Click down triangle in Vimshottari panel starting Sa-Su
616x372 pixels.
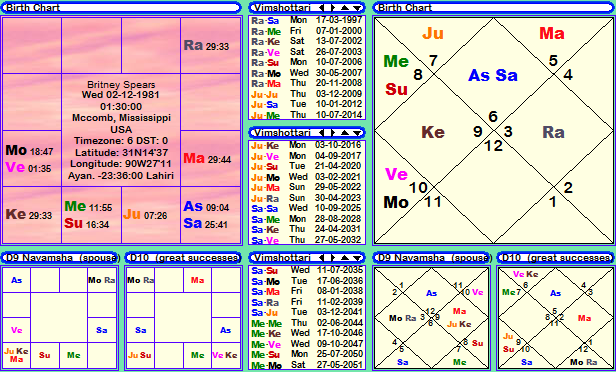pyautogui.click(x=357, y=258)
